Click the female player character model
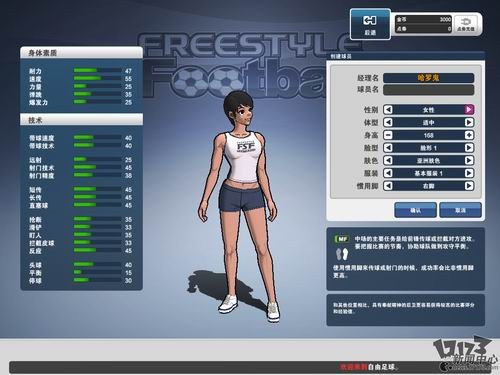Viewport: 500px width, 375px height. tap(239, 207)
